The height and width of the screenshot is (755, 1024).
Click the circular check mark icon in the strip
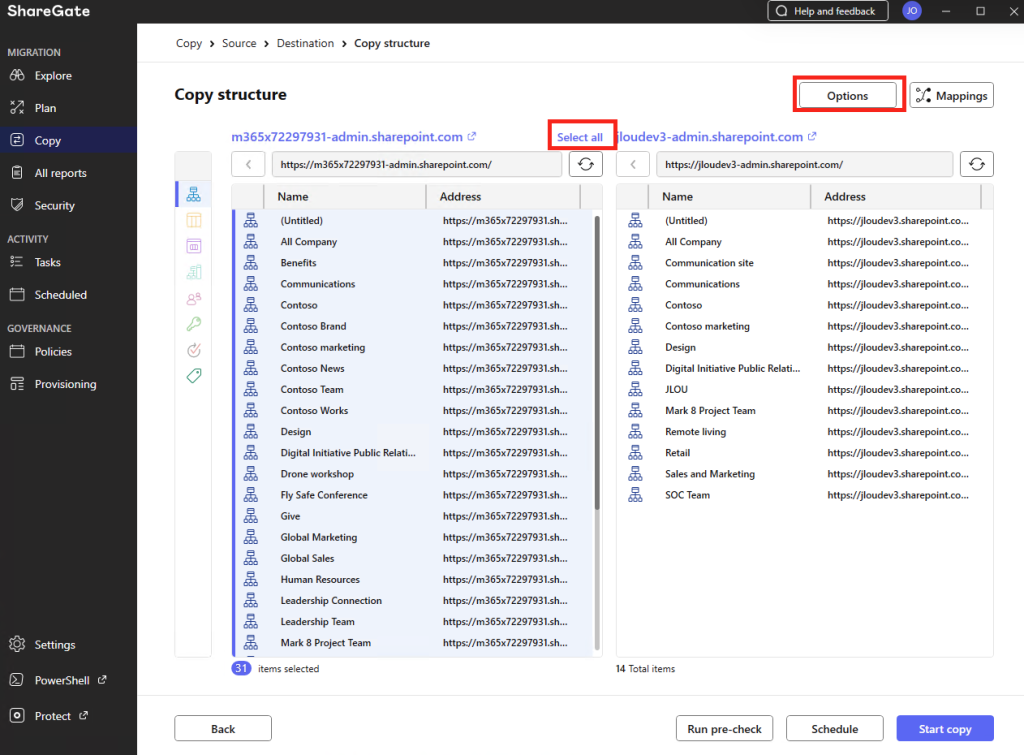[x=193, y=350]
